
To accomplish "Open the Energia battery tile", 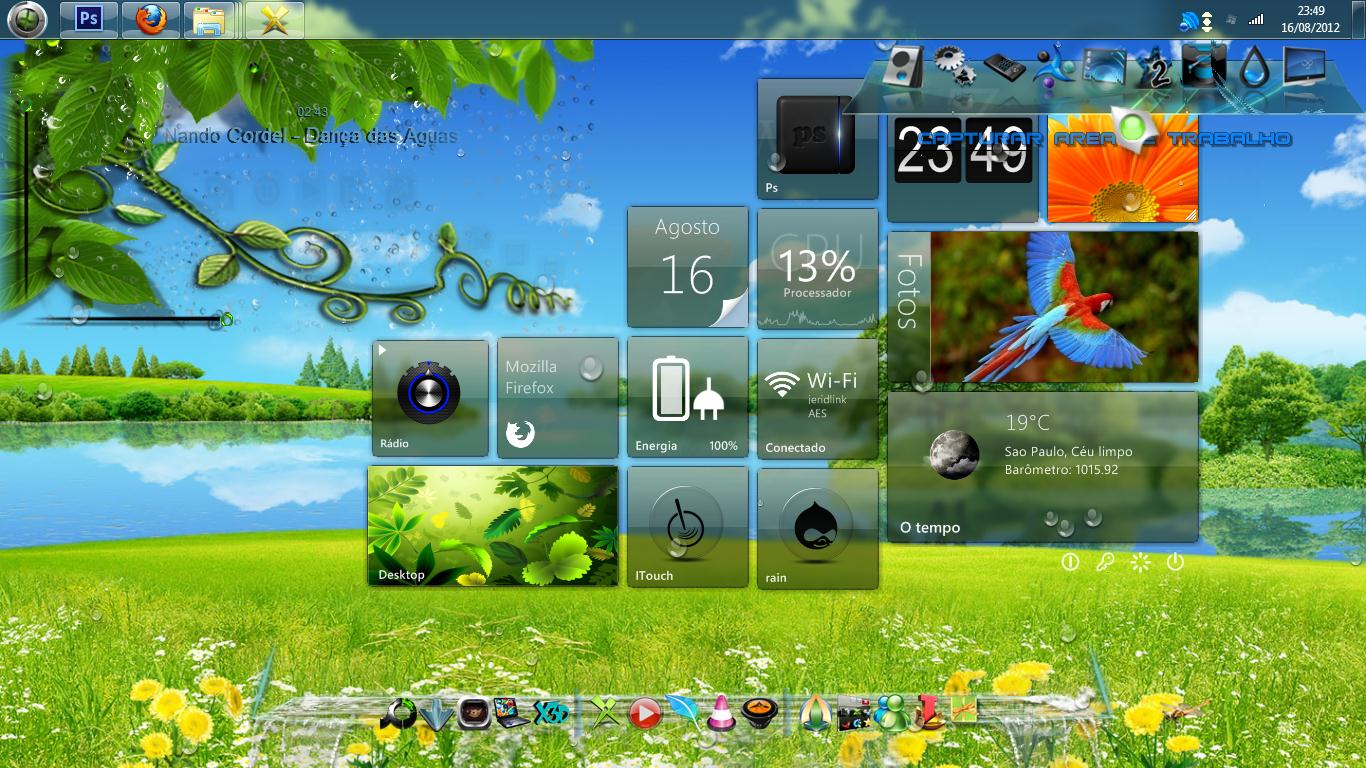I will (687, 397).
